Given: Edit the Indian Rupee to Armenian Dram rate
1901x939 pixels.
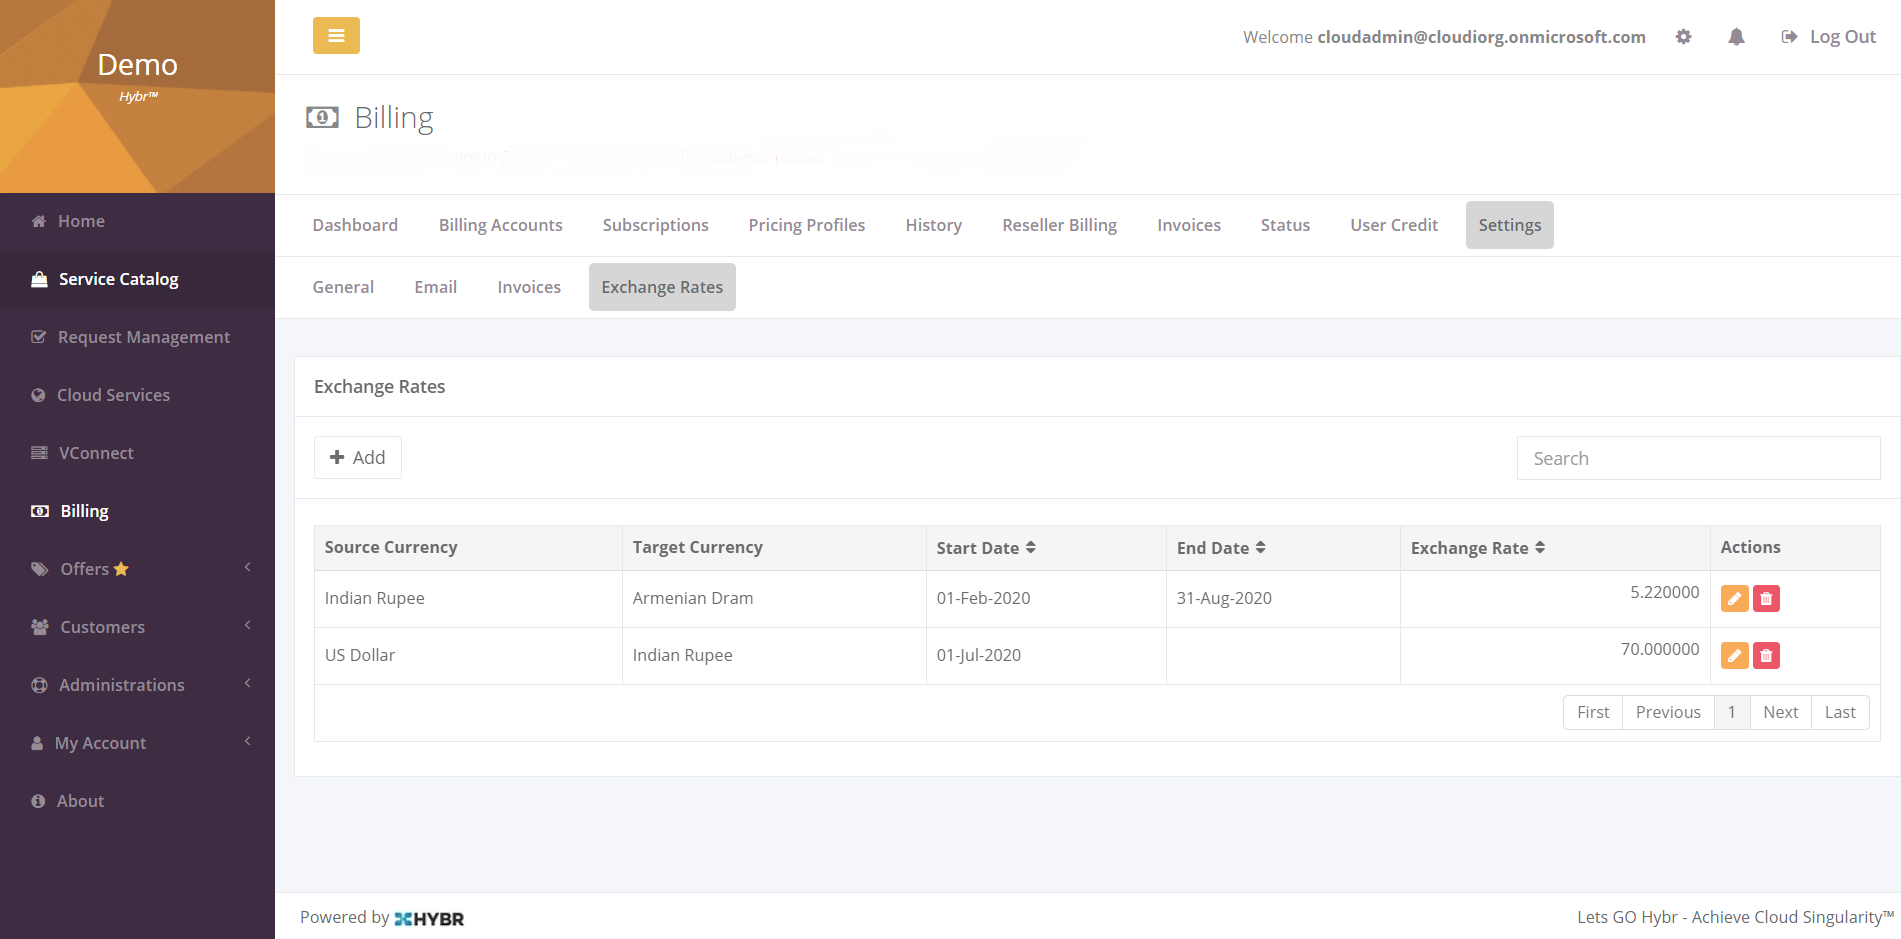Looking at the screenshot, I should pyautogui.click(x=1734, y=599).
